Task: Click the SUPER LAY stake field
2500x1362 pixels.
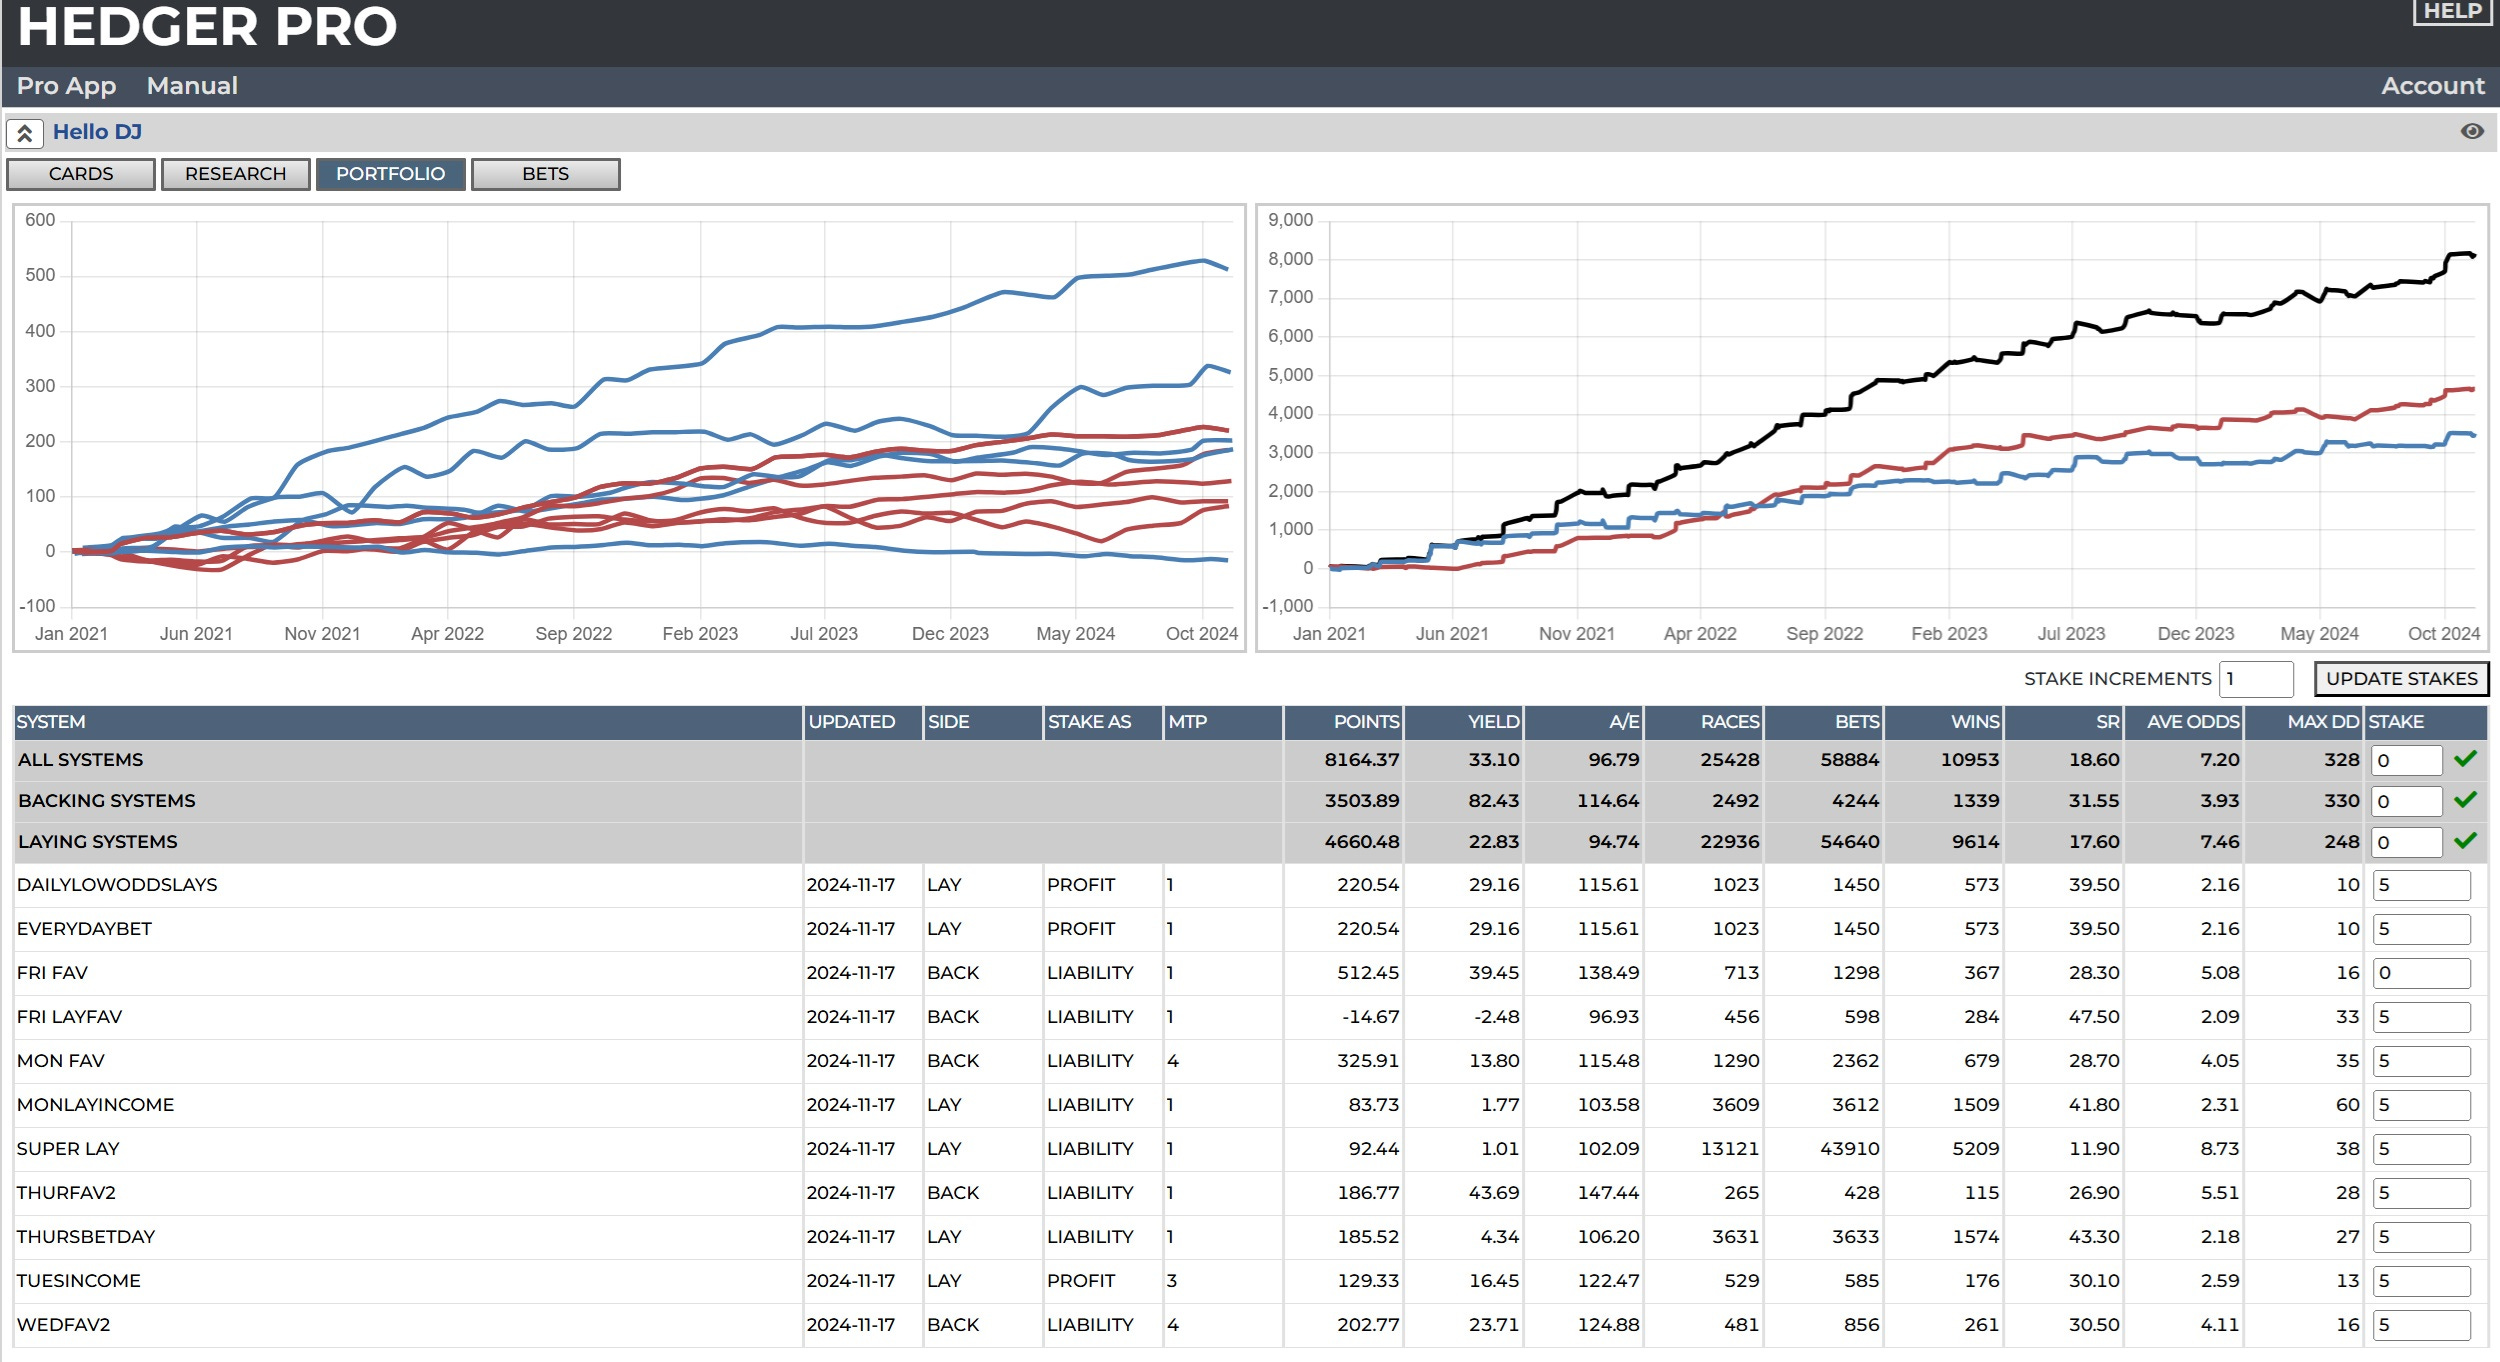Action: point(2420,1149)
